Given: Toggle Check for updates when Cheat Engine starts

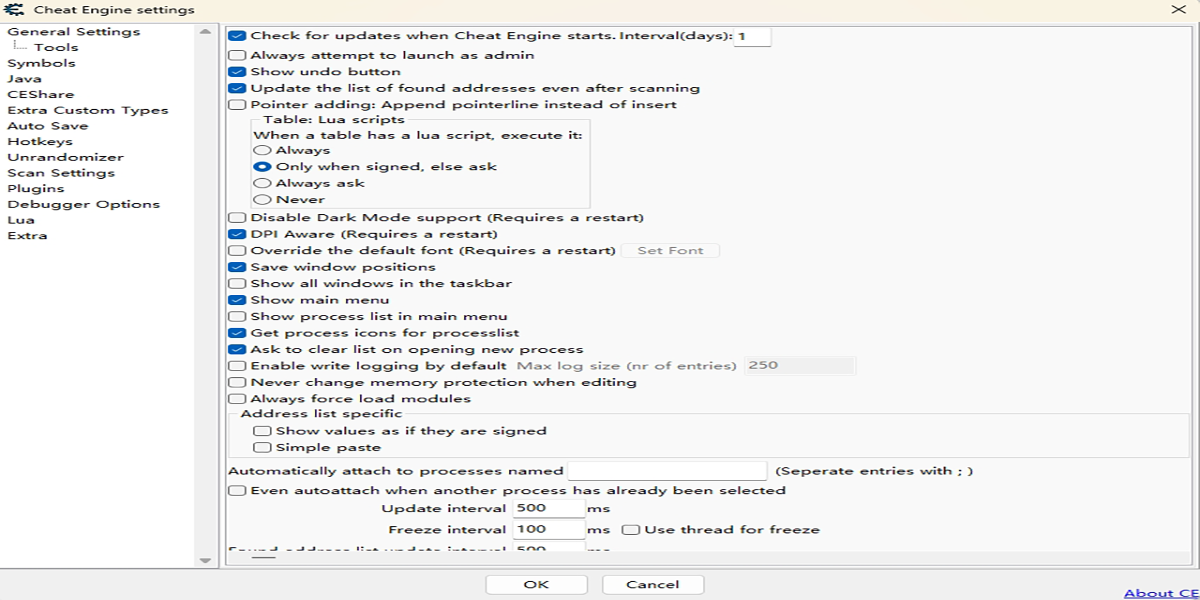Looking at the screenshot, I should [x=237, y=36].
